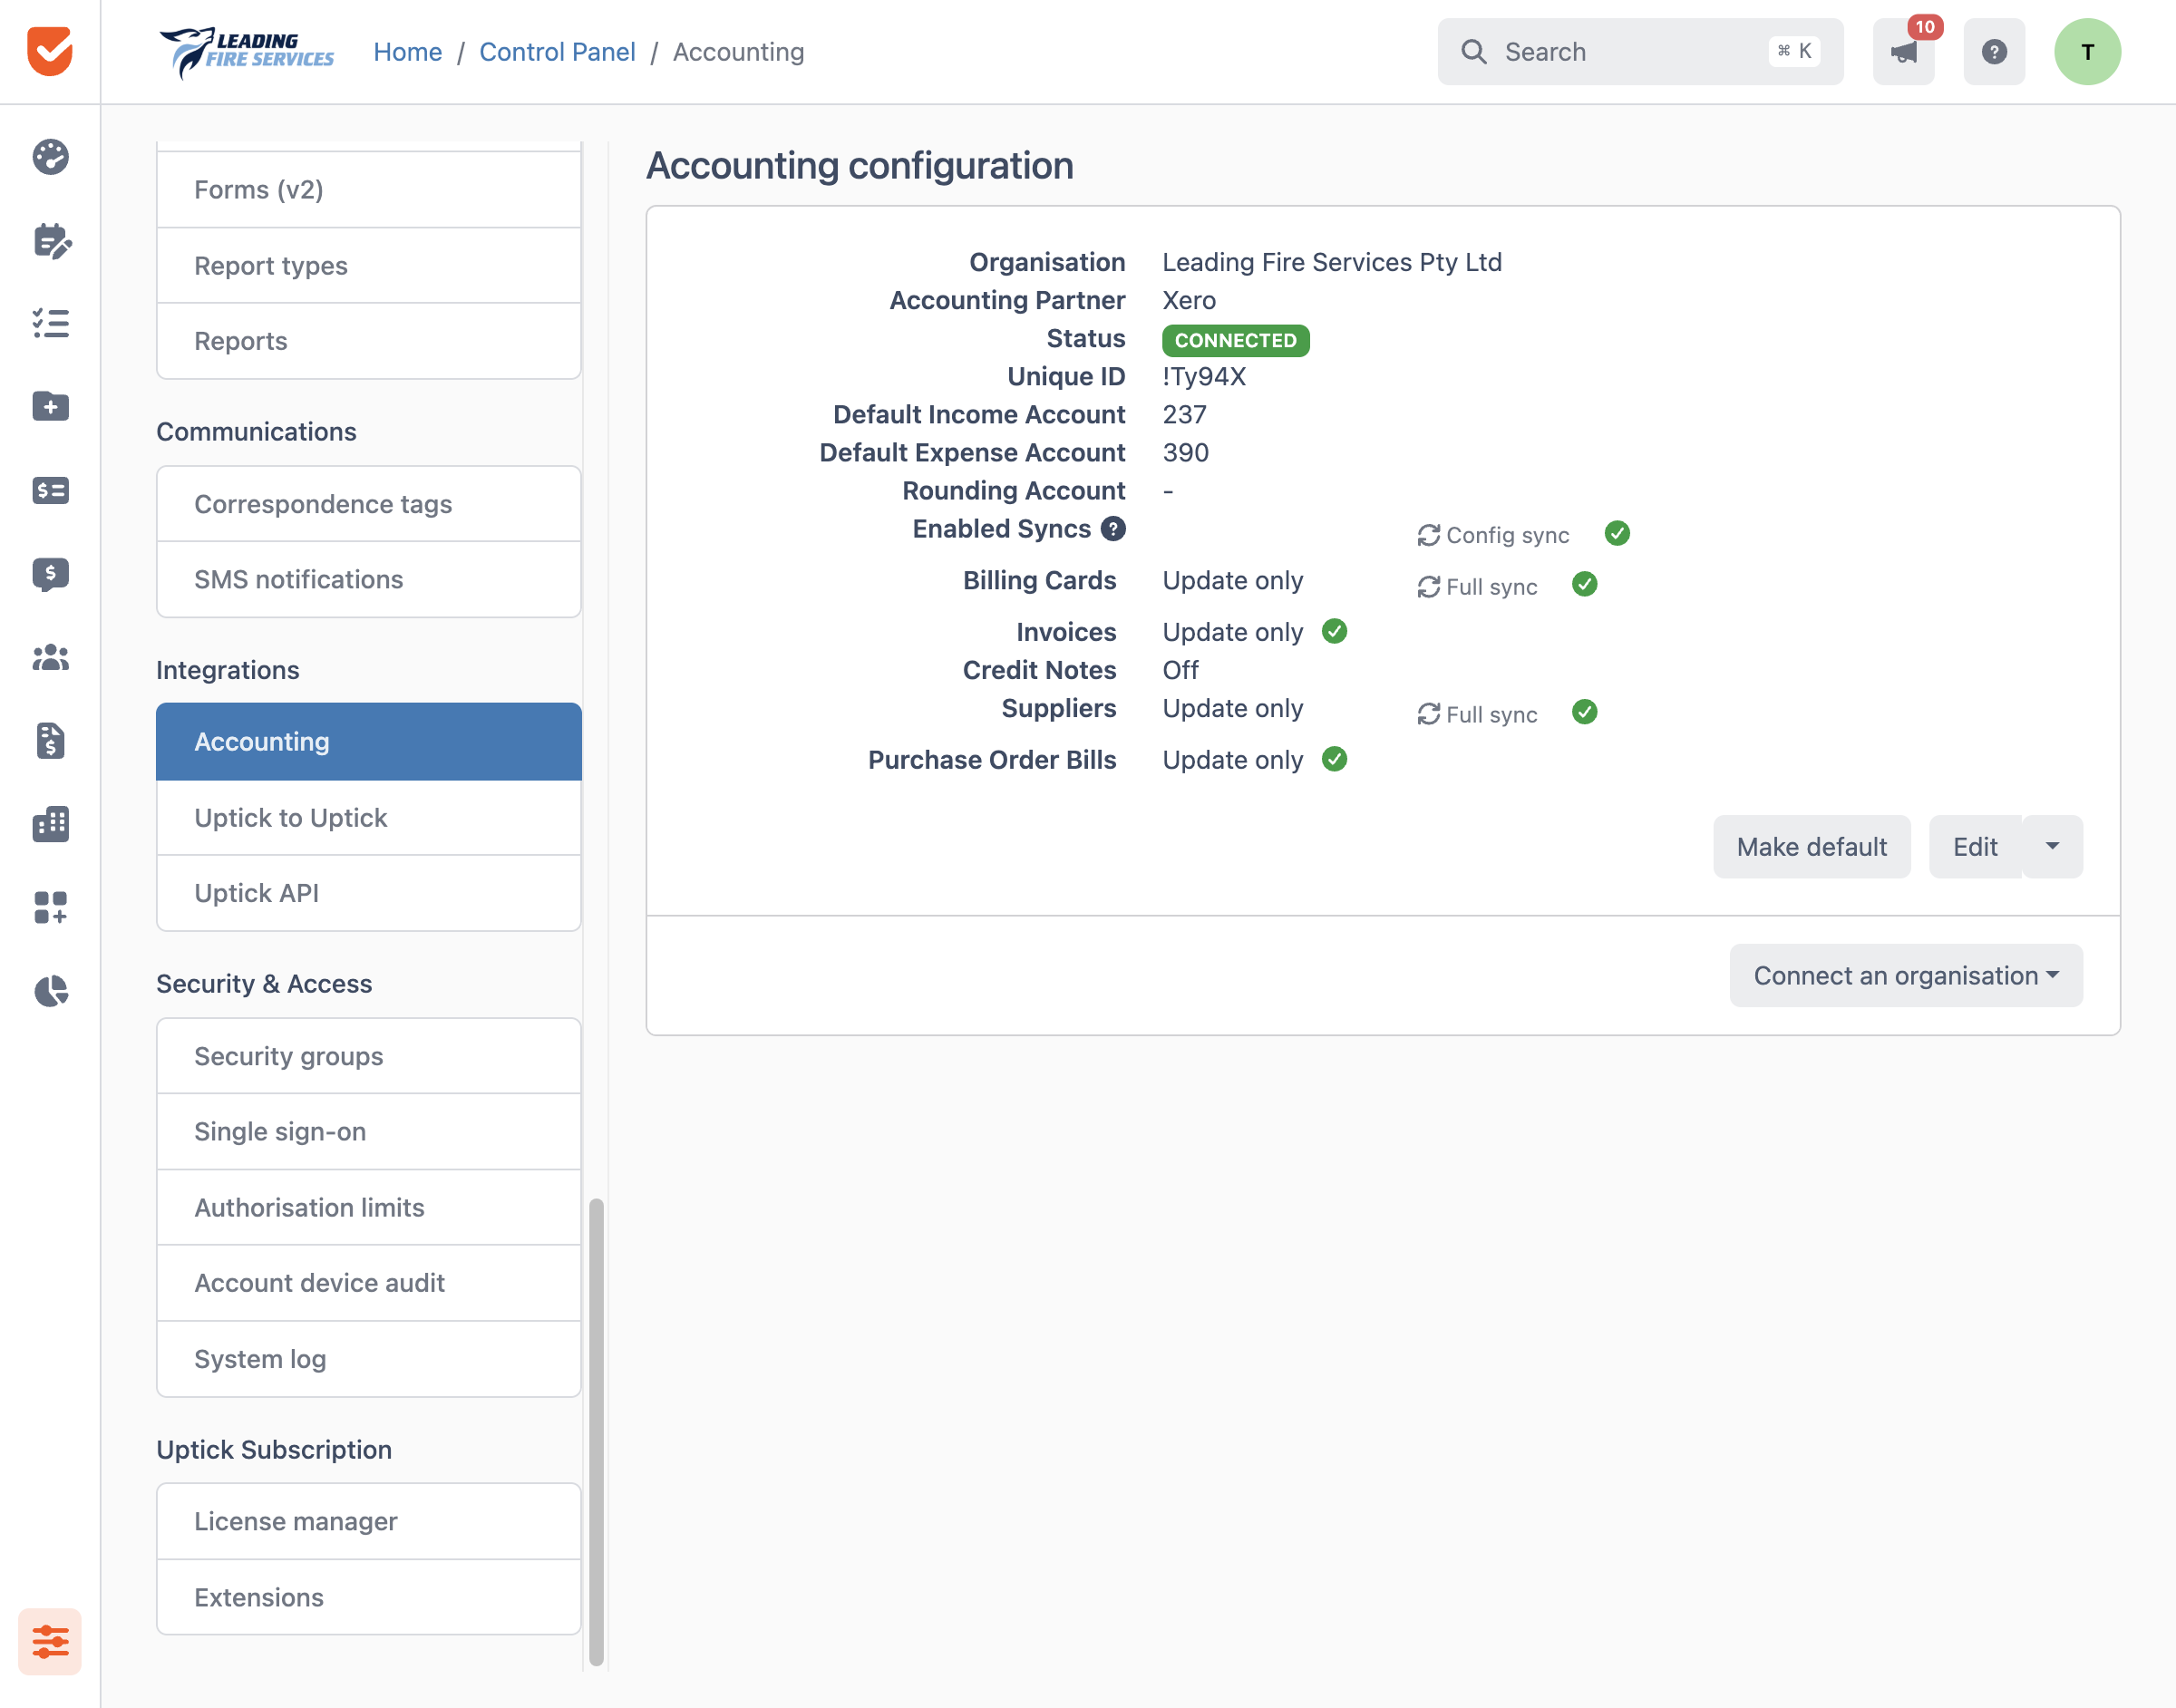The width and height of the screenshot is (2176, 1708).
Task: Open the dashboard gauge icon in sidebar
Action: pos(50,157)
